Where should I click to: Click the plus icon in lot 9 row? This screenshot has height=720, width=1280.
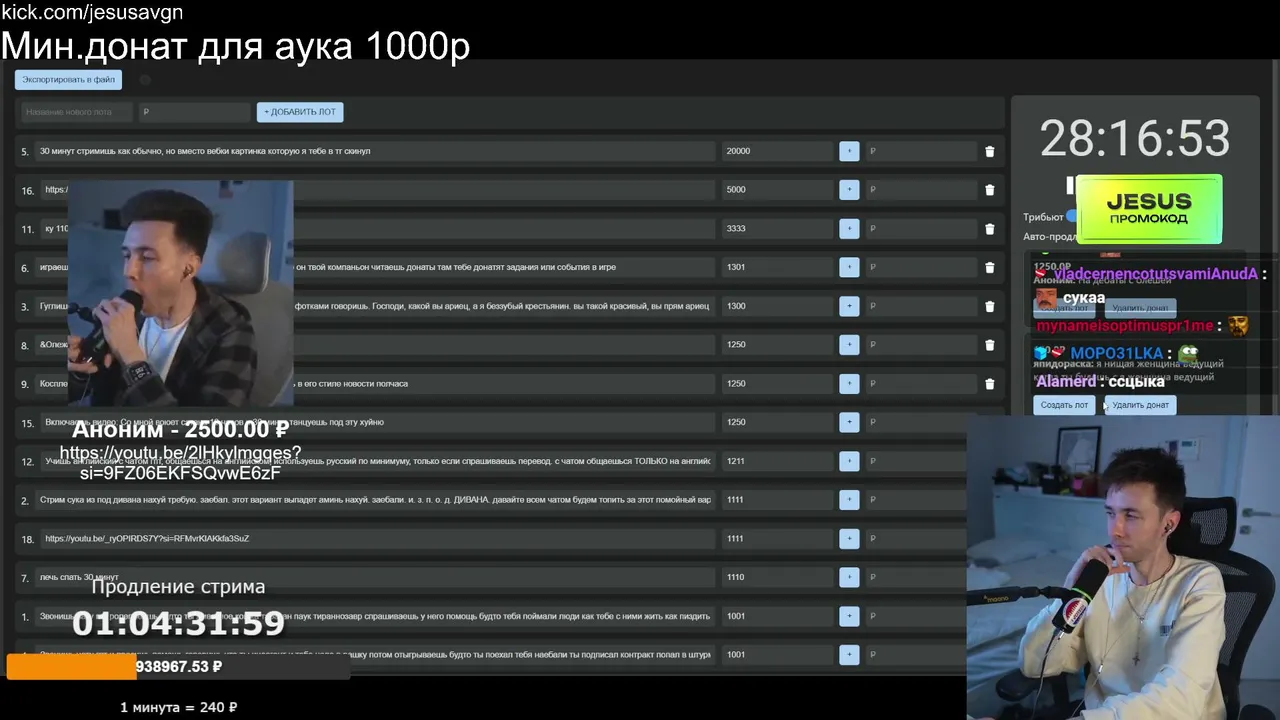(x=849, y=384)
